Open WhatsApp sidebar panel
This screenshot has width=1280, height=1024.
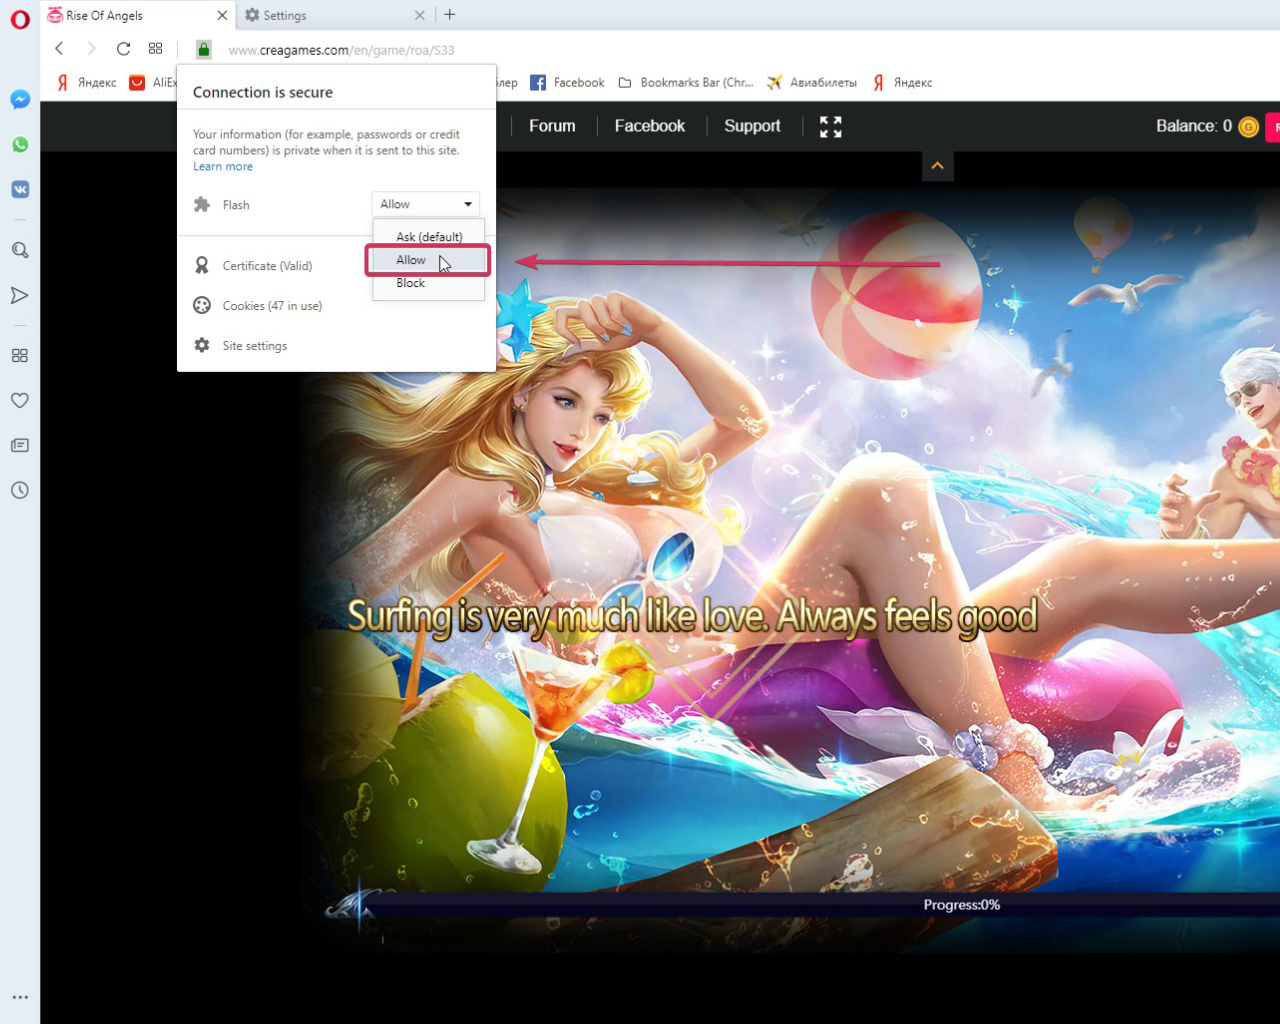point(20,145)
